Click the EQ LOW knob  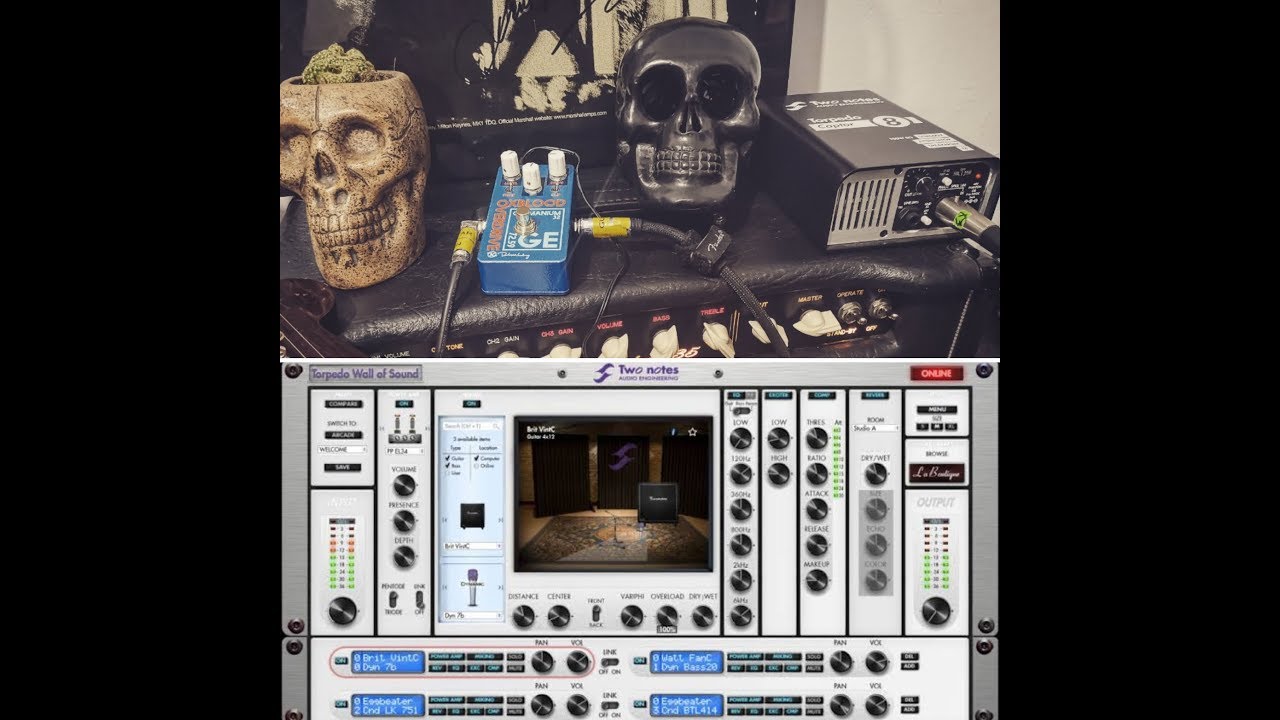(741, 438)
